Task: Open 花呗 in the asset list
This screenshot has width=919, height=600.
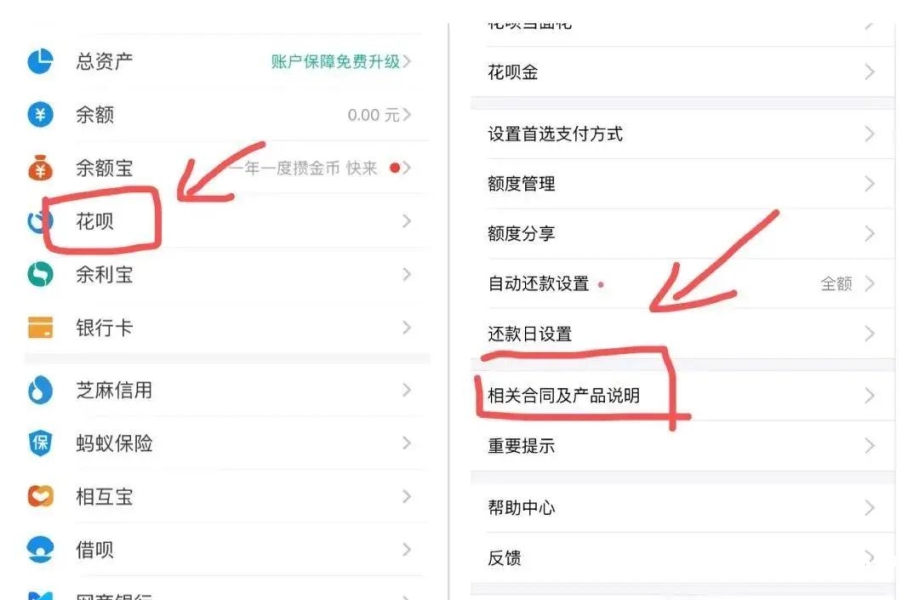Action: (96, 221)
